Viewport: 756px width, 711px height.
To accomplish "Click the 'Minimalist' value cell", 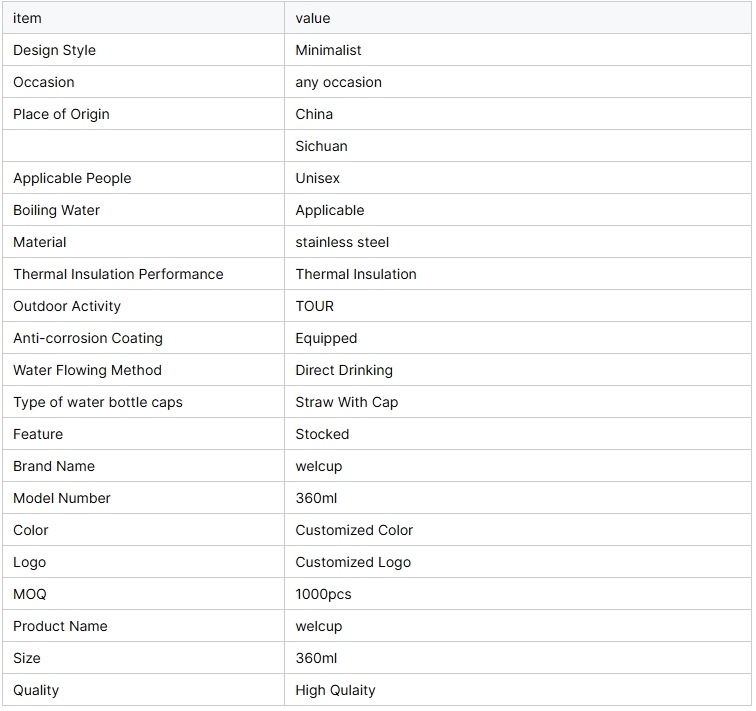I will [x=518, y=50].
